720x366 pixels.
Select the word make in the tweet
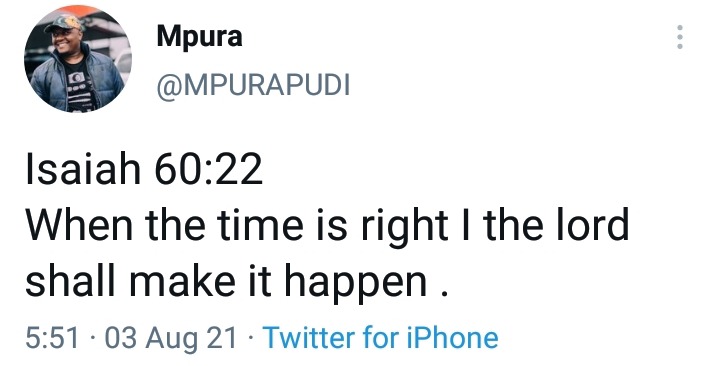[182, 280]
